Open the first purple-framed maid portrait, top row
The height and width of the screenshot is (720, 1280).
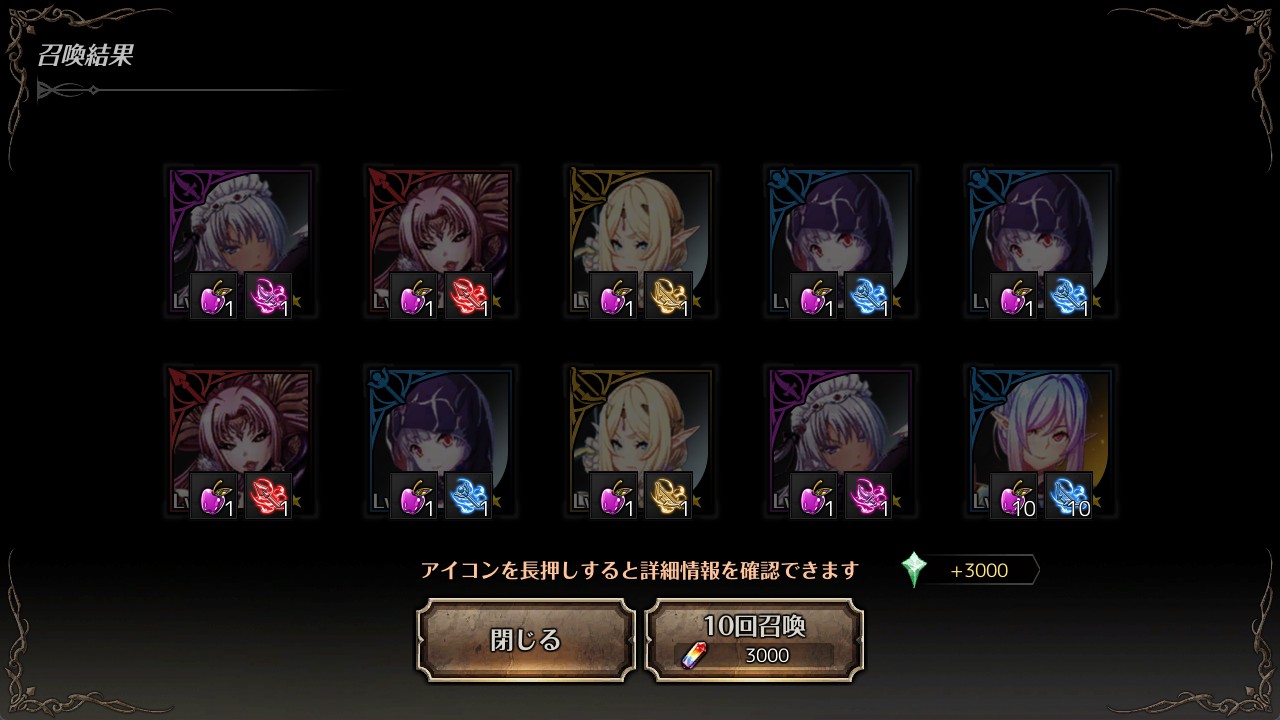(240, 241)
